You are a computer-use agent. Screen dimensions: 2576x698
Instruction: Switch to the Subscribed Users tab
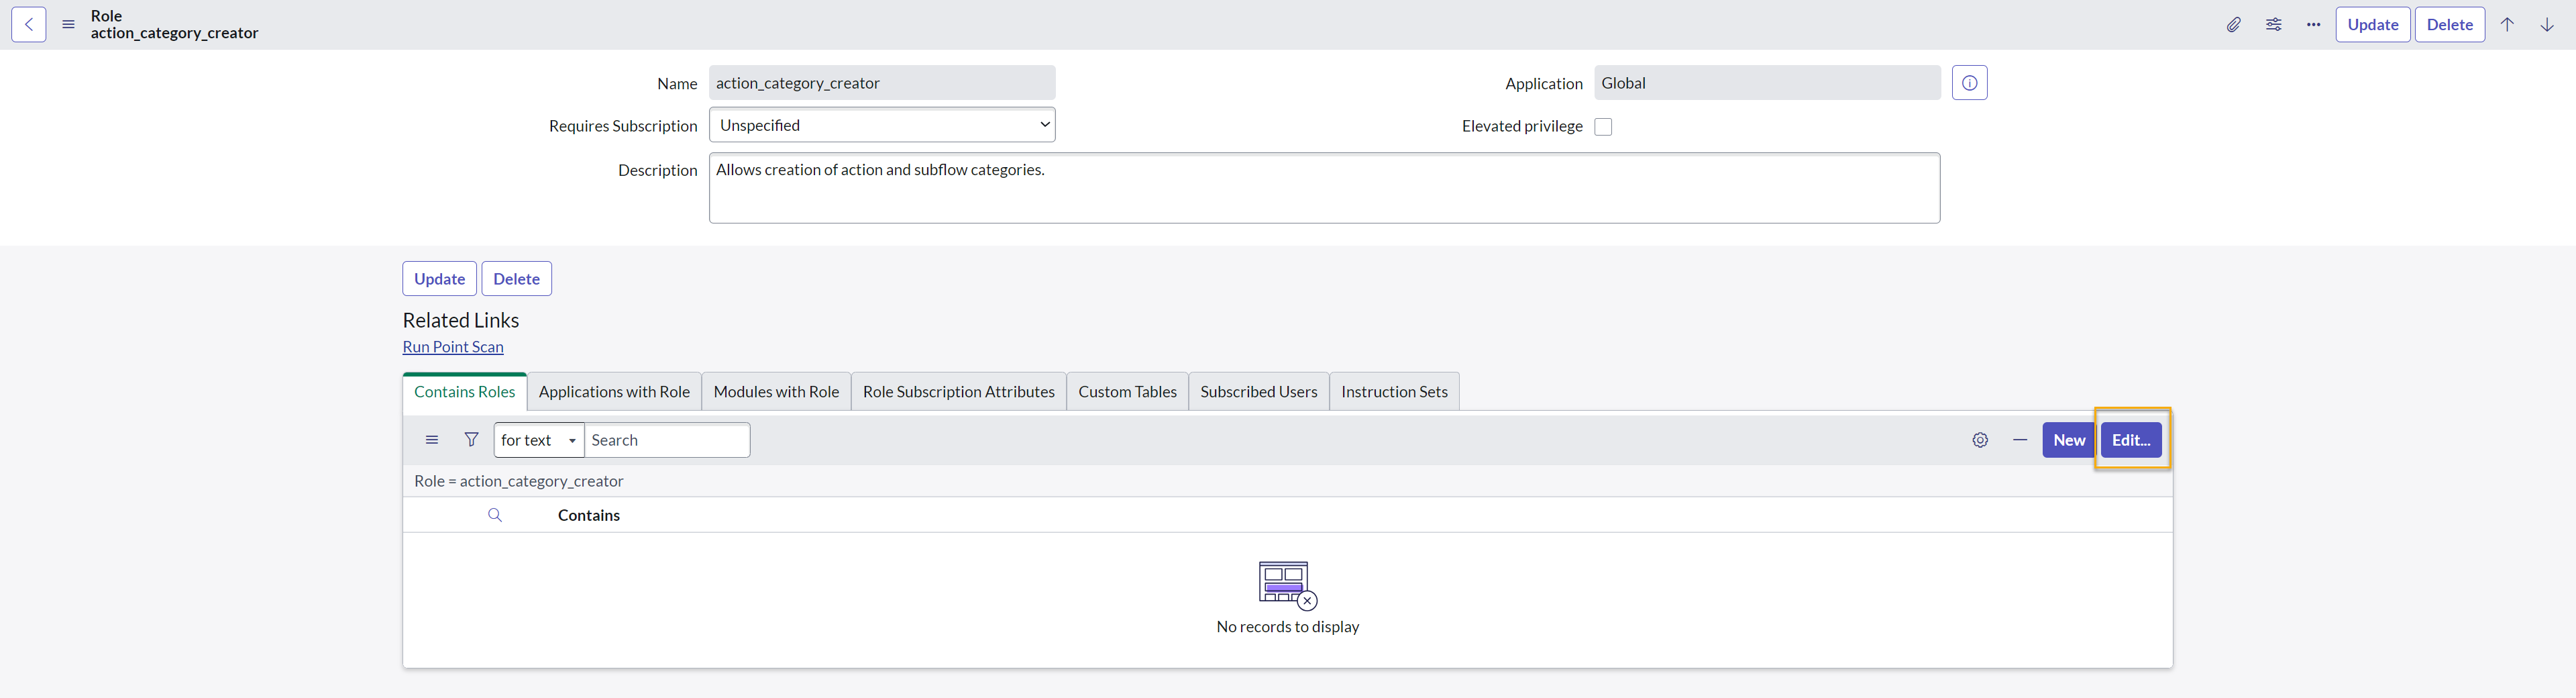click(1258, 392)
